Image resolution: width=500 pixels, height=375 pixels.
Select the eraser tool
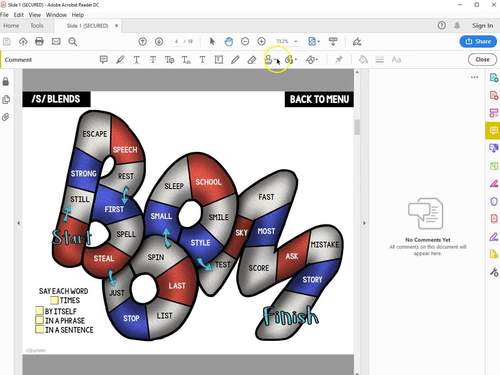[252, 60]
